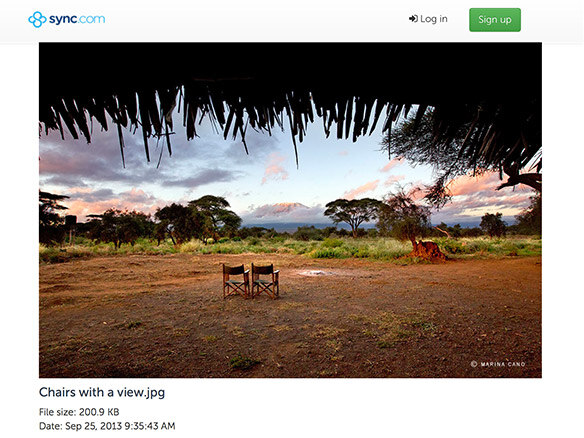Image resolution: width=584 pixels, height=438 pixels.
Task: Click the red termite mound in photo
Action: coord(428,250)
